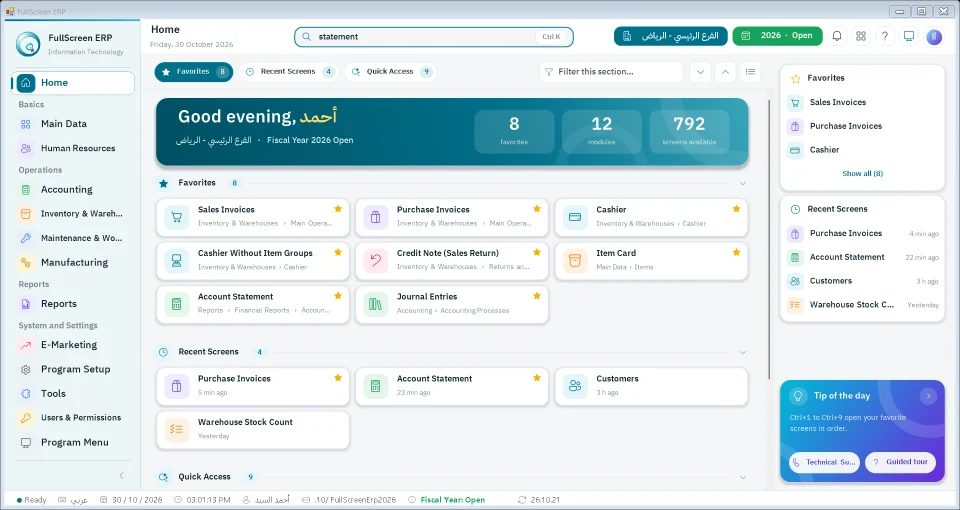Collapse the Favorites section chevron
This screenshot has width=960, height=510.
point(743,183)
